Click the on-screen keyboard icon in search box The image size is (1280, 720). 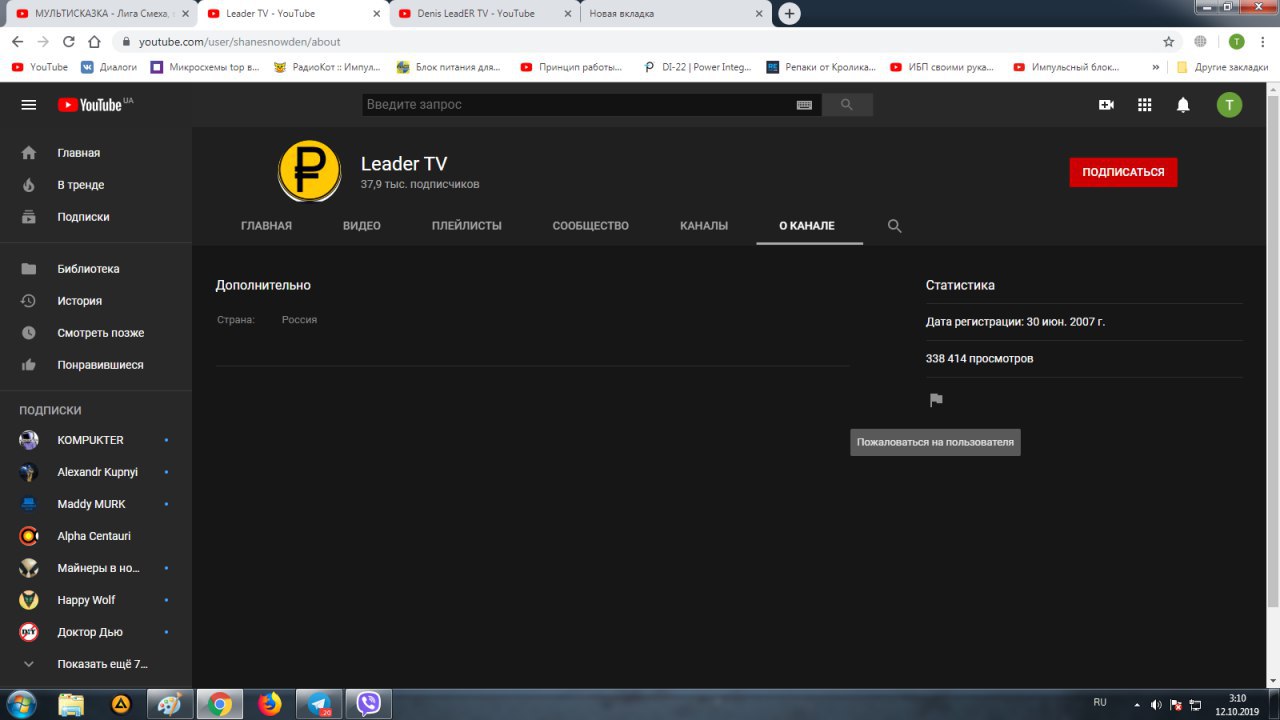tap(804, 105)
